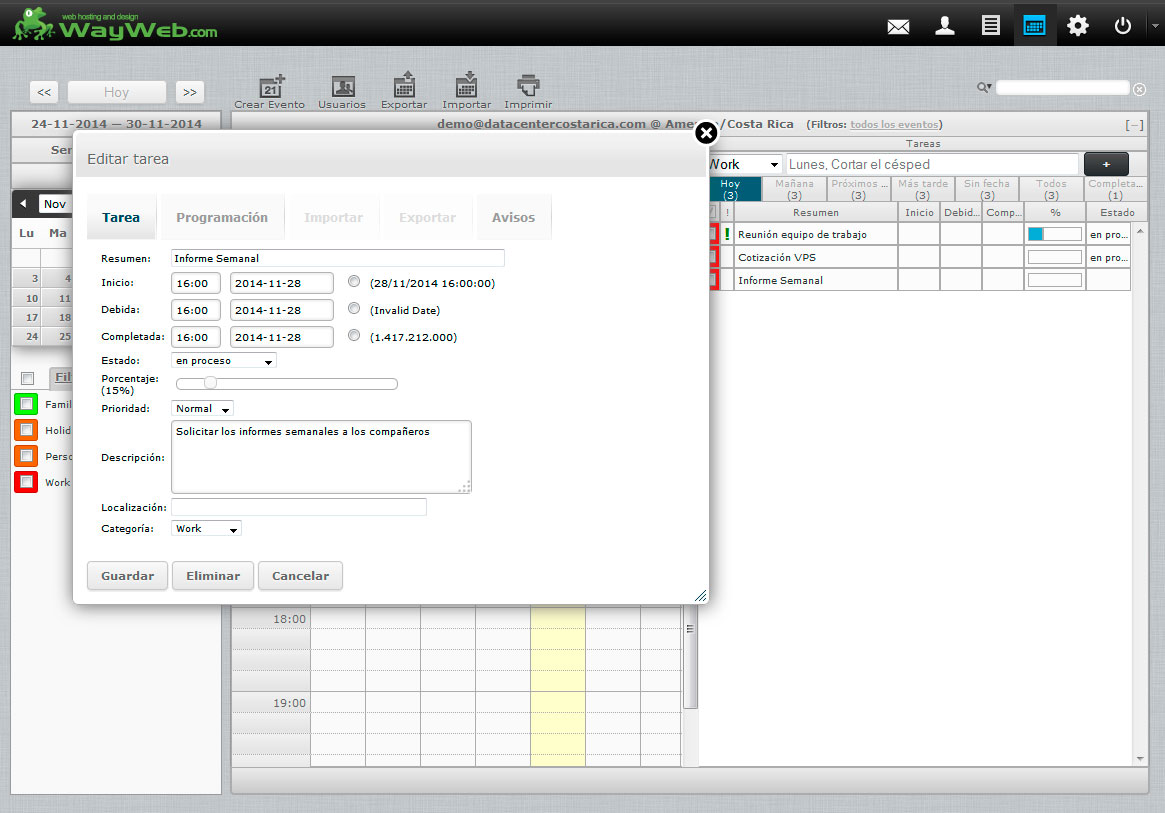Close the Editar tarea dialog
Screen dimensions: 1165x813
click(x=706, y=133)
